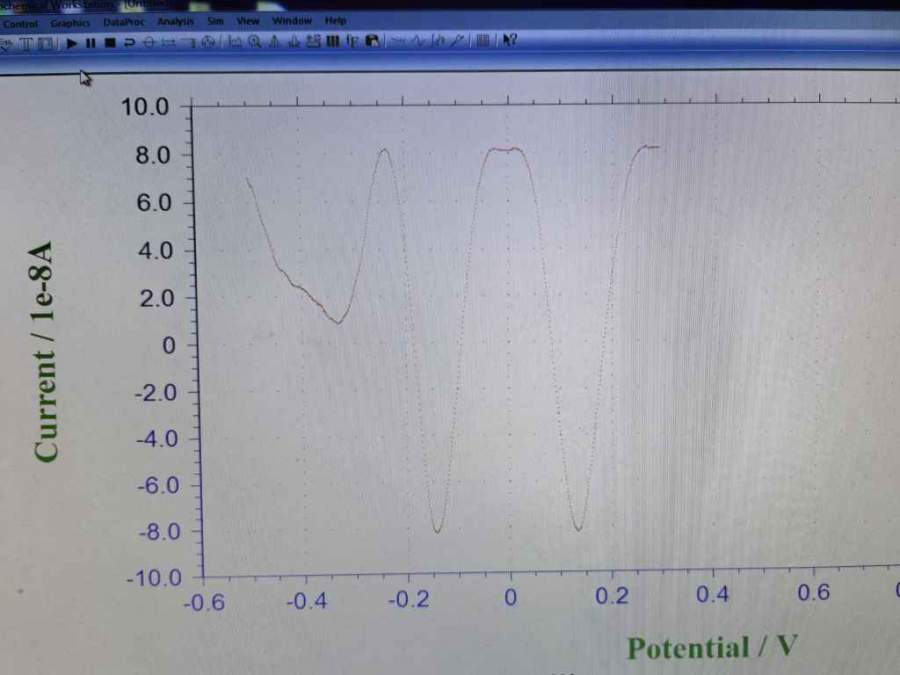Click the wavy line smoothing icon
Viewport: 900px width, 675px height.
coord(419,41)
